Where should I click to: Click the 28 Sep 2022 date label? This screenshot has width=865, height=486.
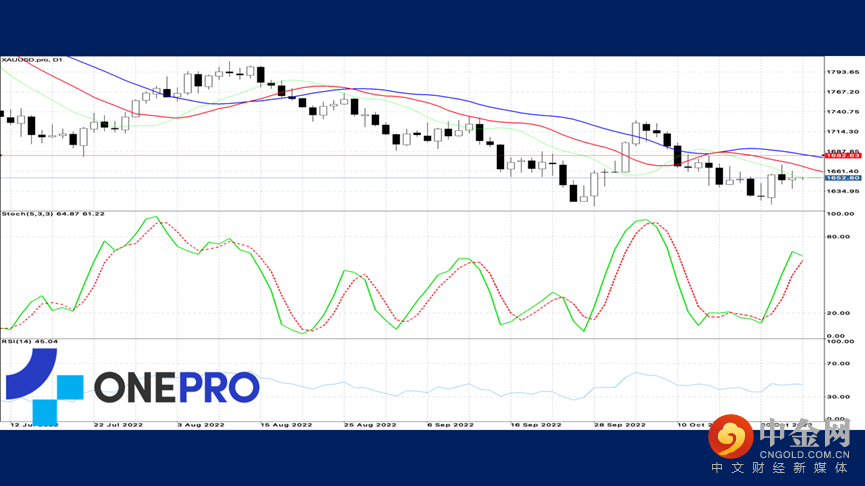point(620,425)
